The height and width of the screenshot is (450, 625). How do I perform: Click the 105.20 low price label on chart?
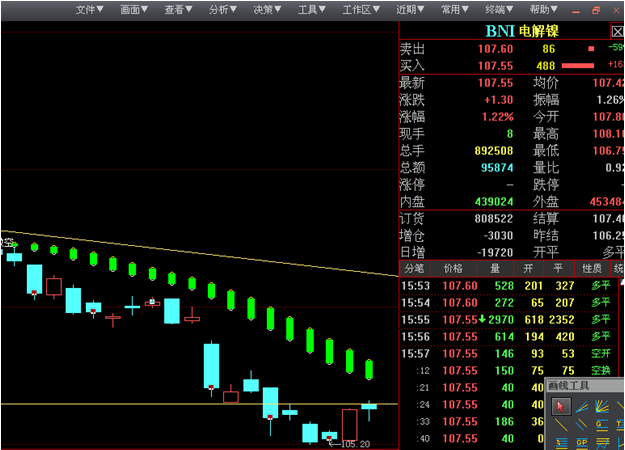(x=356, y=444)
